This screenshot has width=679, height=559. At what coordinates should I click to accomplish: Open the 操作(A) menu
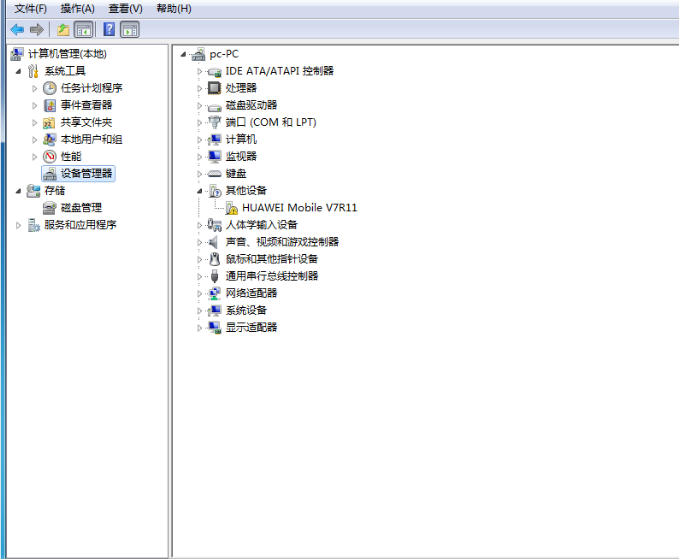pos(78,8)
